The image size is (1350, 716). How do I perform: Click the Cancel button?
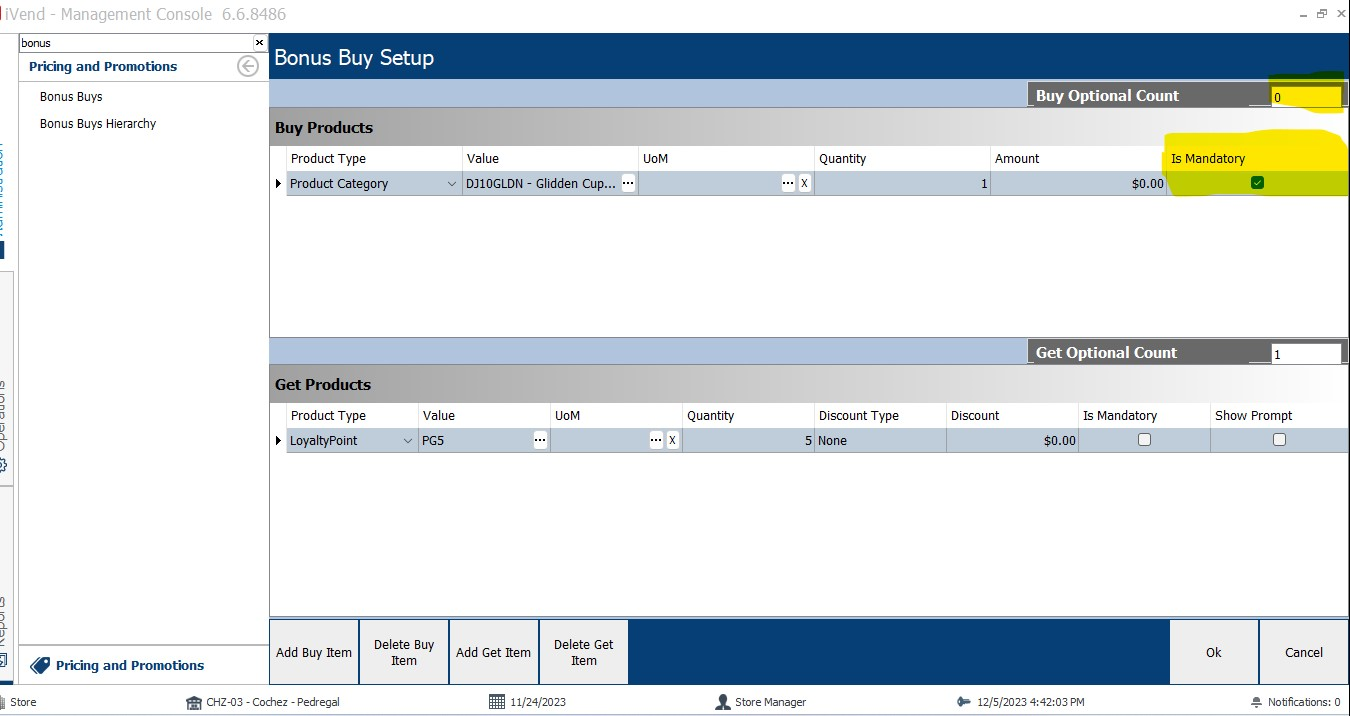[x=1304, y=653]
